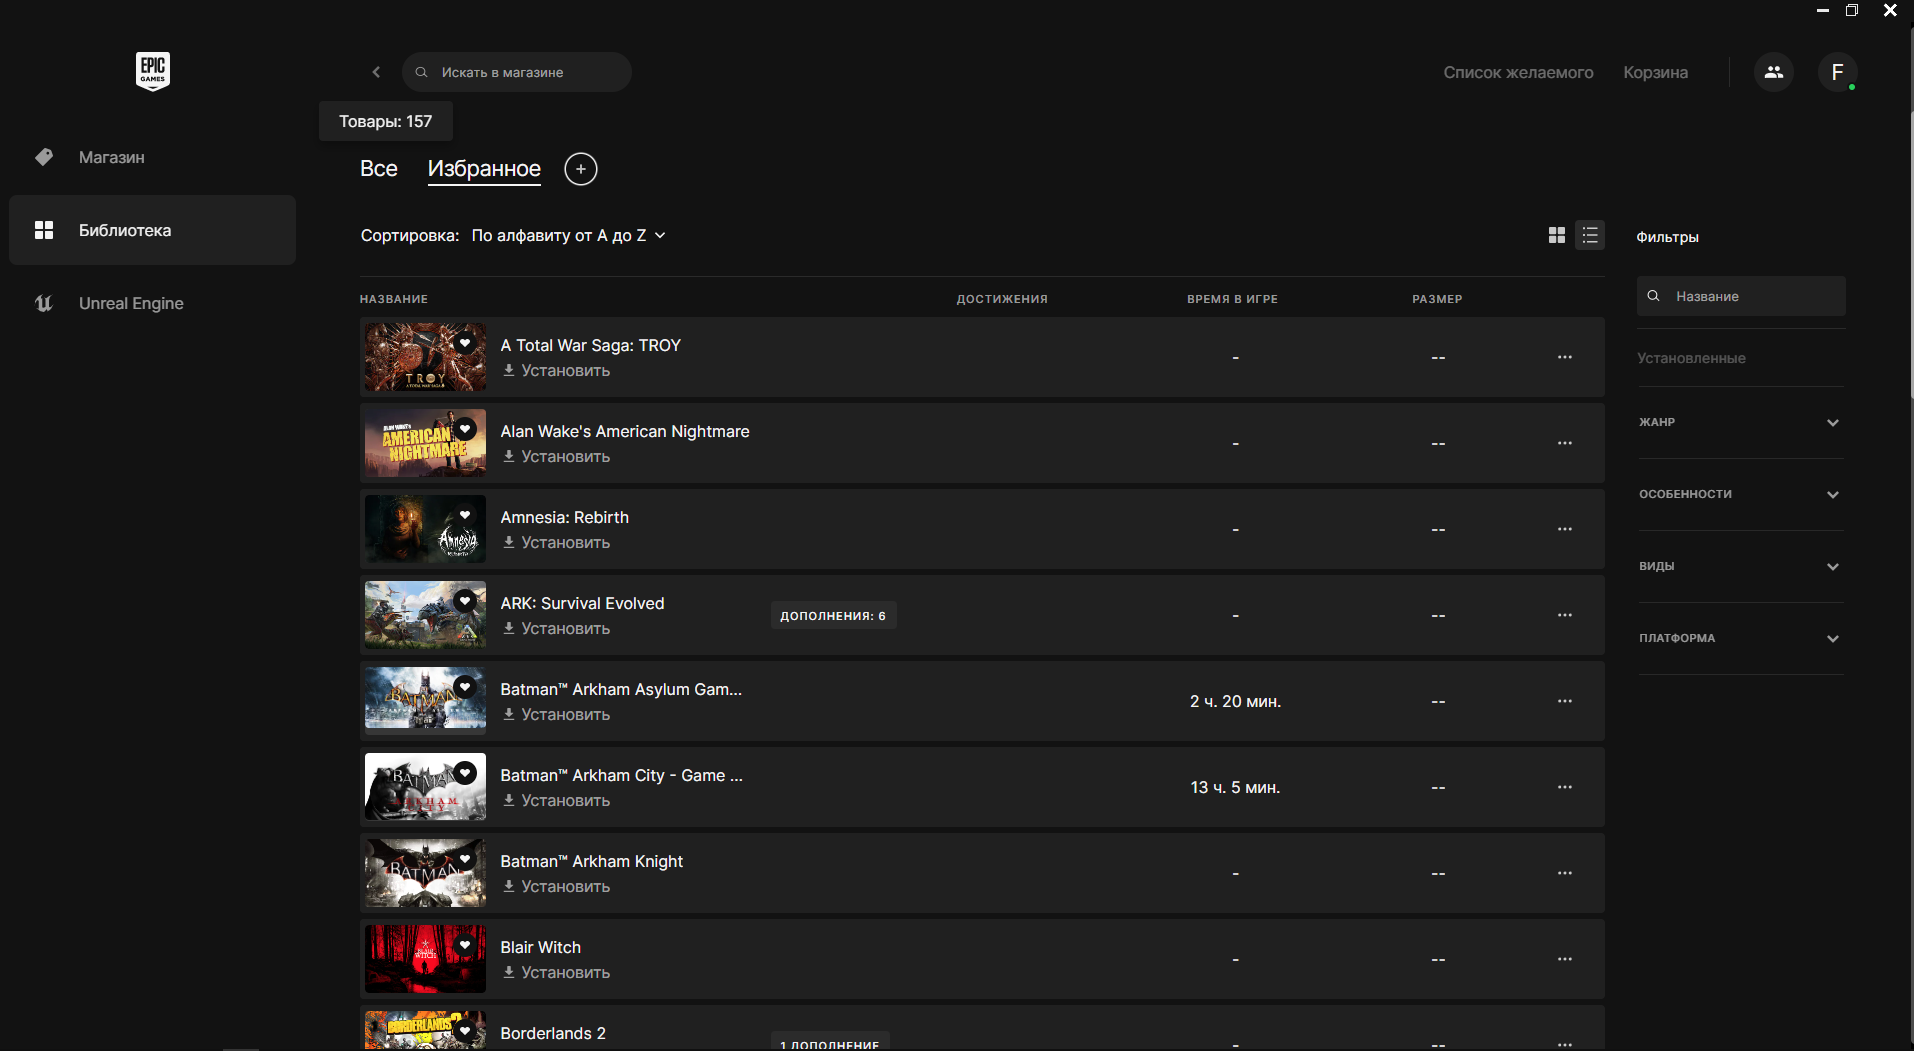Viewport: 1914px width, 1051px height.
Task: Open Список желаемого wishlist link
Action: (1518, 72)
